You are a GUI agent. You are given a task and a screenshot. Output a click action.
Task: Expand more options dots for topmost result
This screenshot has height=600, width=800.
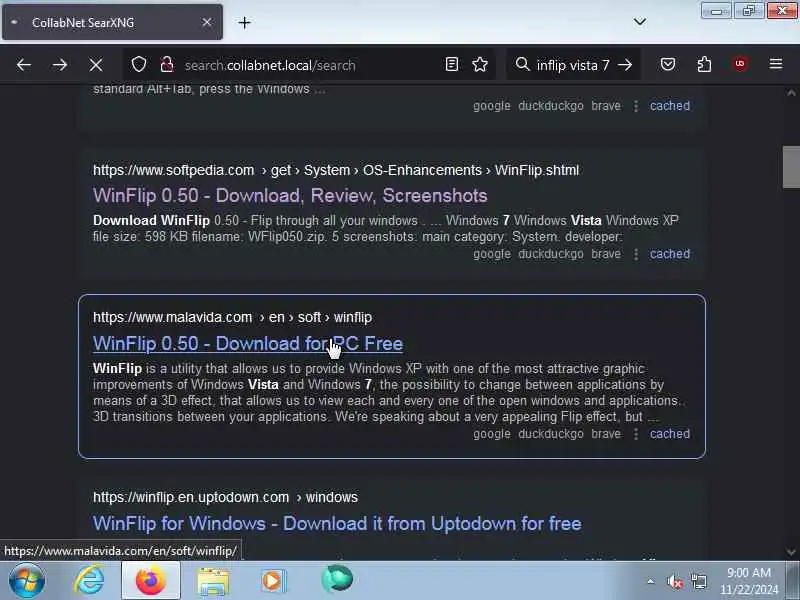pos(636,106)
